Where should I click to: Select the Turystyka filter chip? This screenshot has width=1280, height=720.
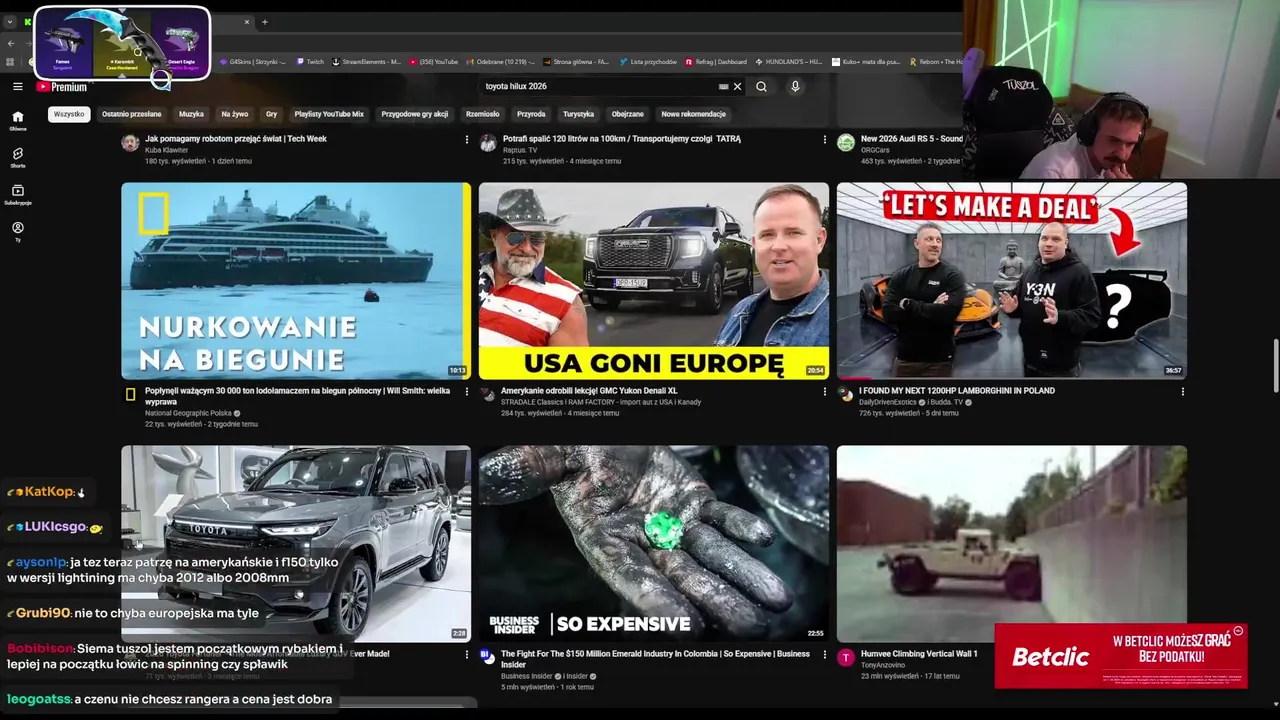(578, 114)
